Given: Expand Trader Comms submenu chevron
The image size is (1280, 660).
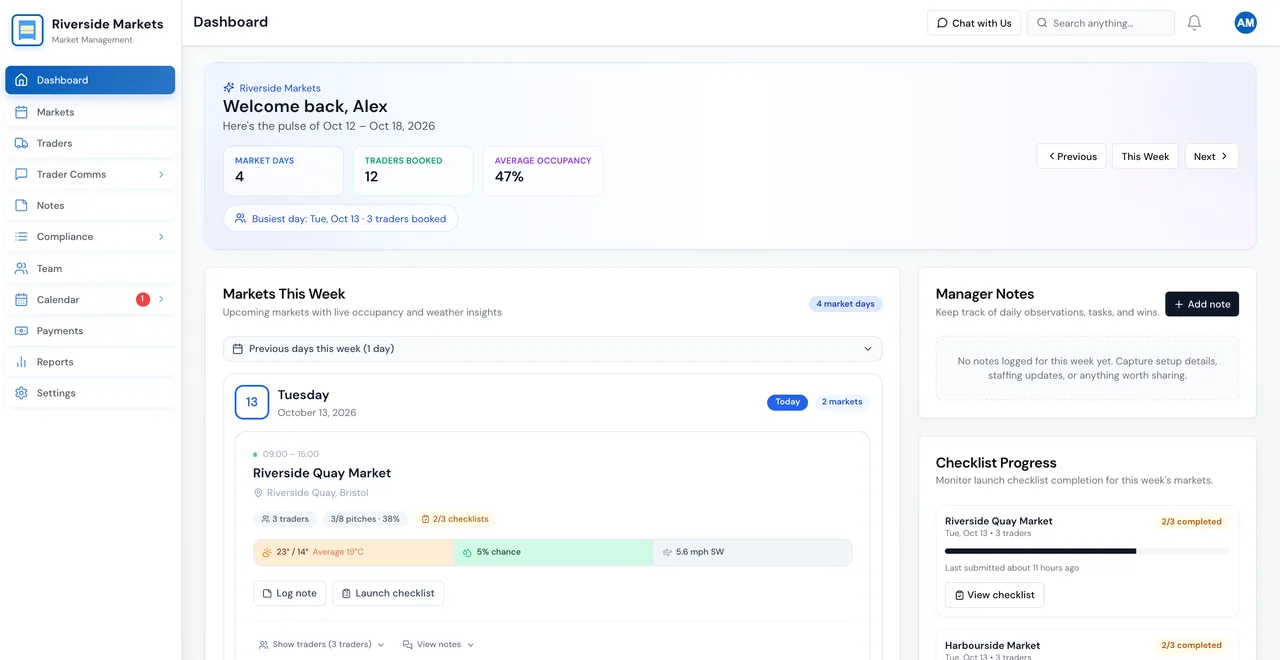Looking at the screenshot, I should coord(161,174).
